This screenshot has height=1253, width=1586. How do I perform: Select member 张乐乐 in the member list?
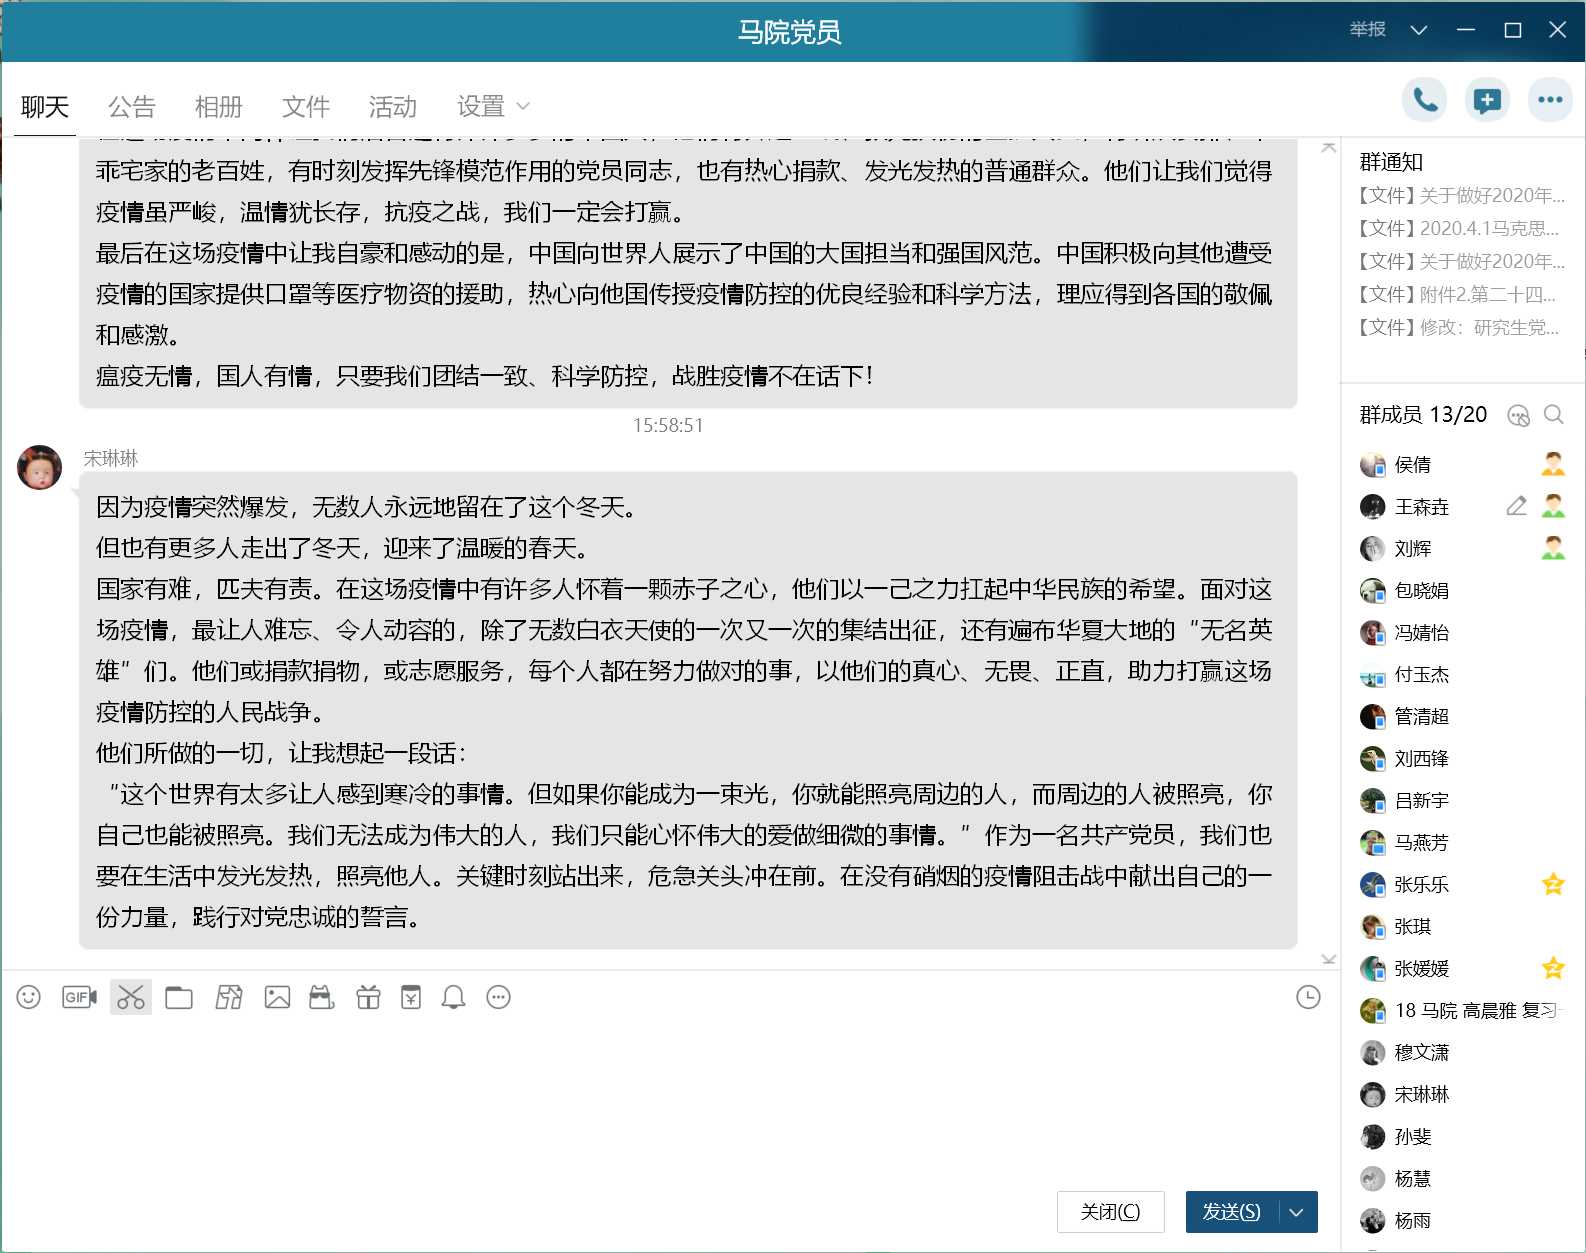point(1421,885)
